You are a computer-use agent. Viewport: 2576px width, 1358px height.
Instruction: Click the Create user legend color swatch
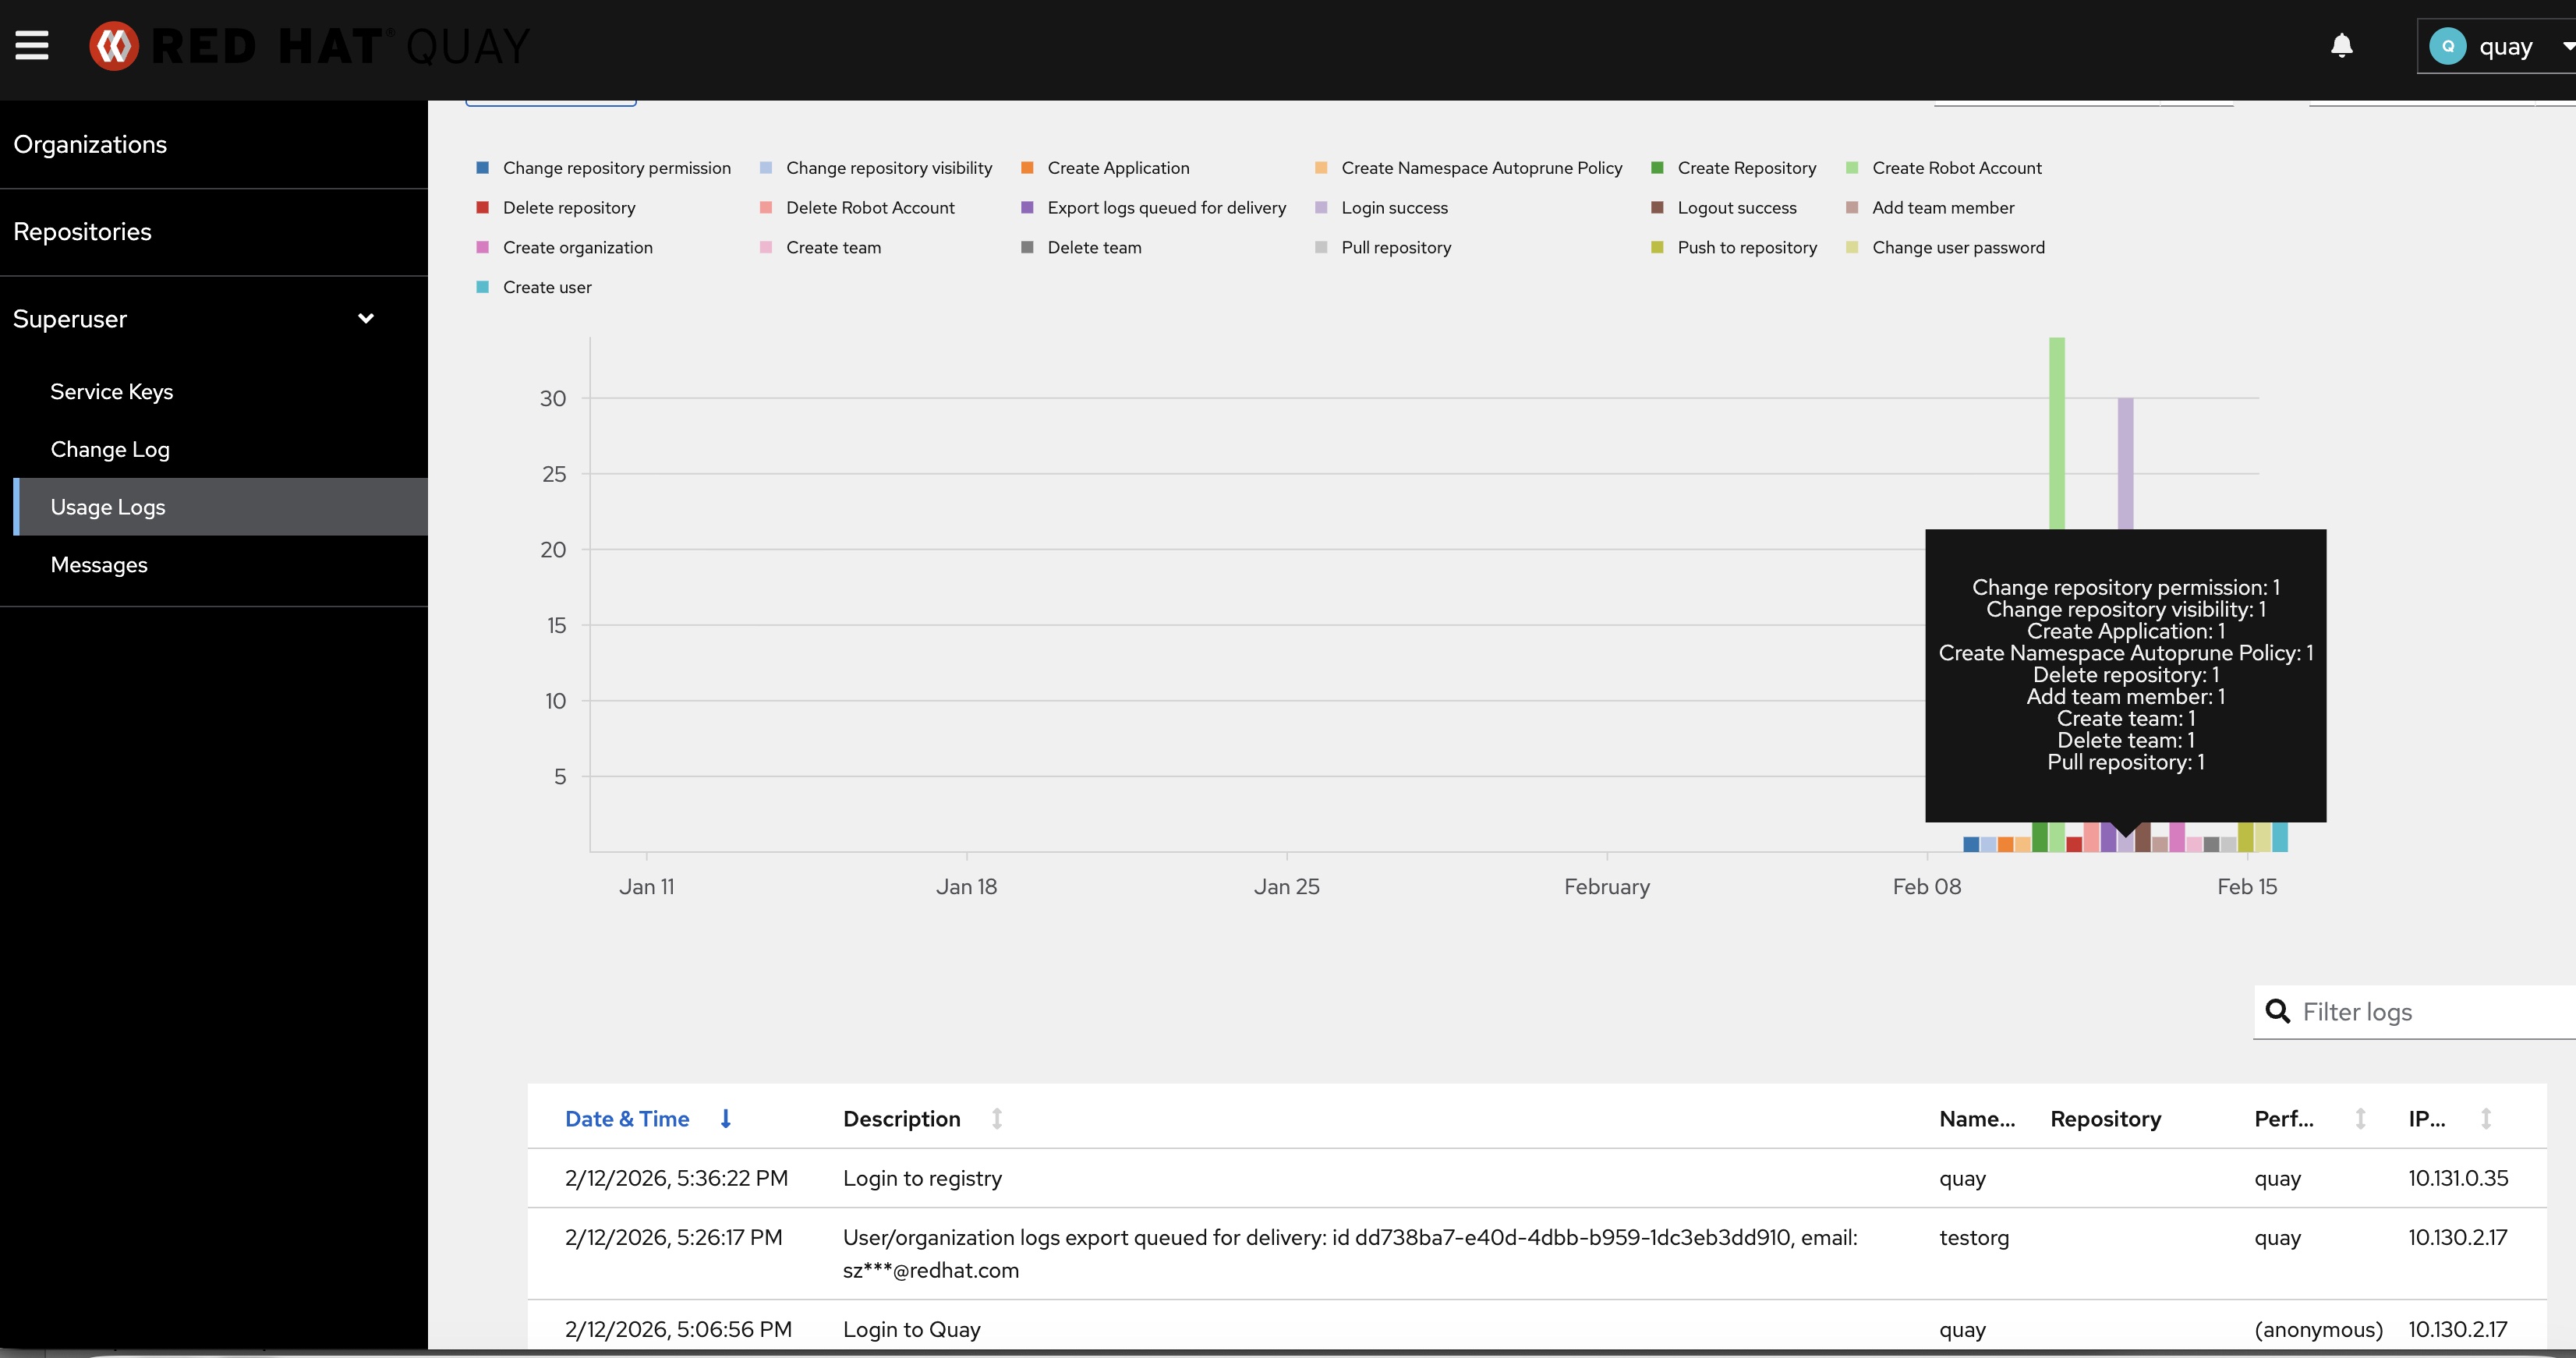click(x=483, y=287)
